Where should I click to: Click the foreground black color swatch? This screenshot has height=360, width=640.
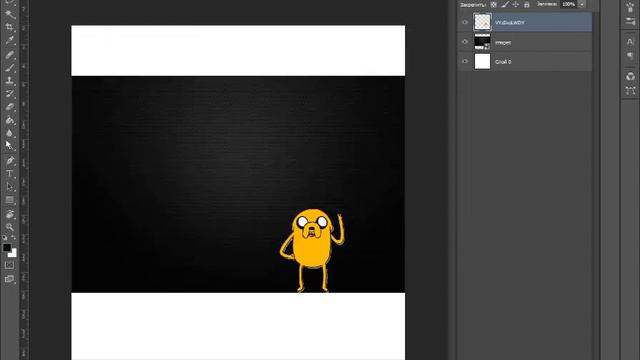pos(7,247)
